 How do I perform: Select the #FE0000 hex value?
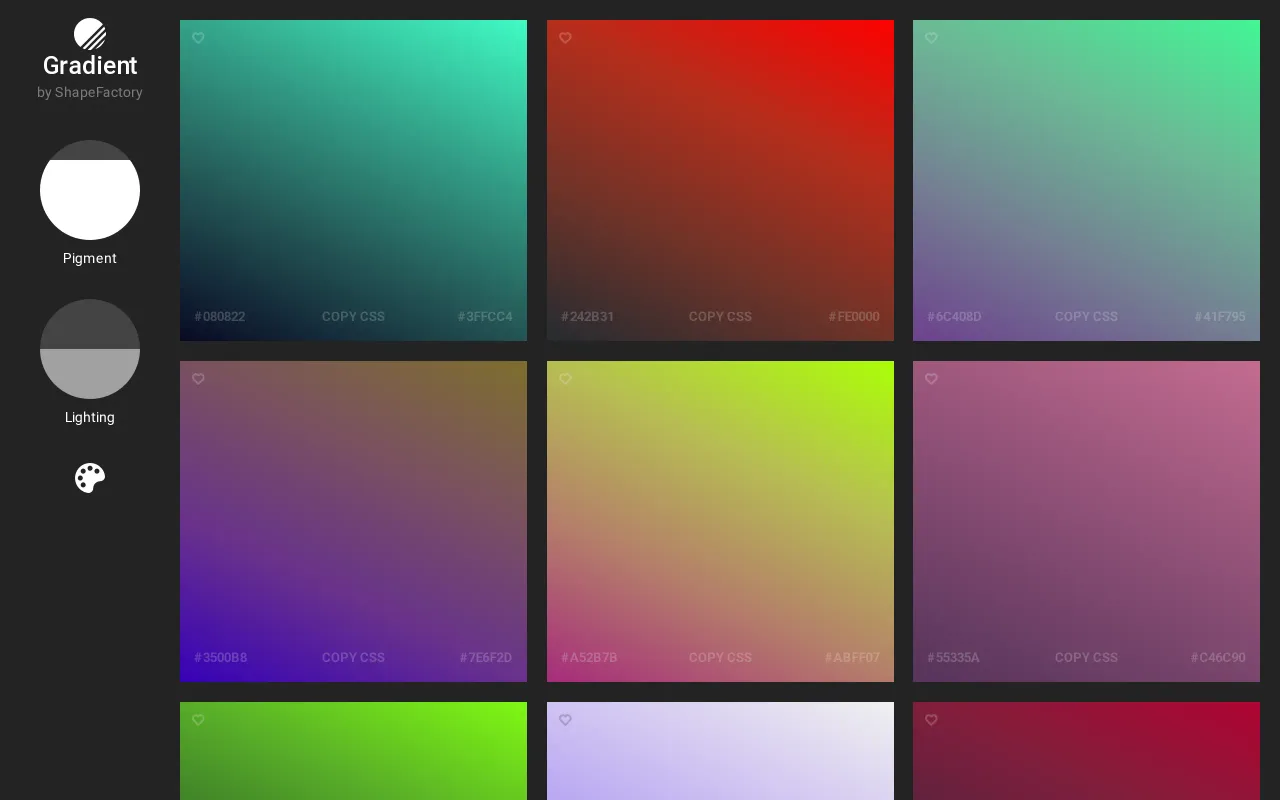(x=854, y=317)
